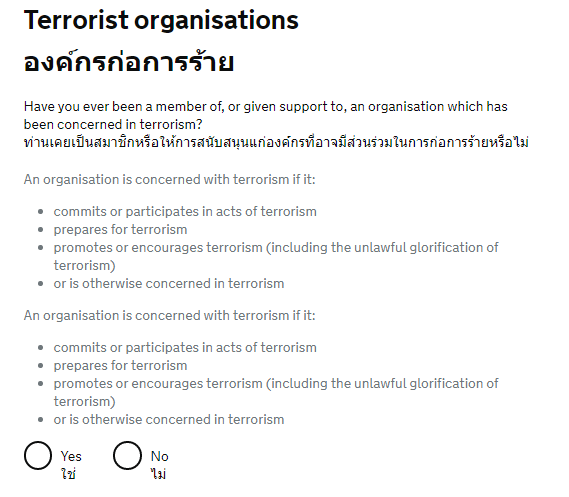Click first list's 'prepares for terrorism' bullet
The height and width of the screenshot is (497, 569).
[120, 230]
